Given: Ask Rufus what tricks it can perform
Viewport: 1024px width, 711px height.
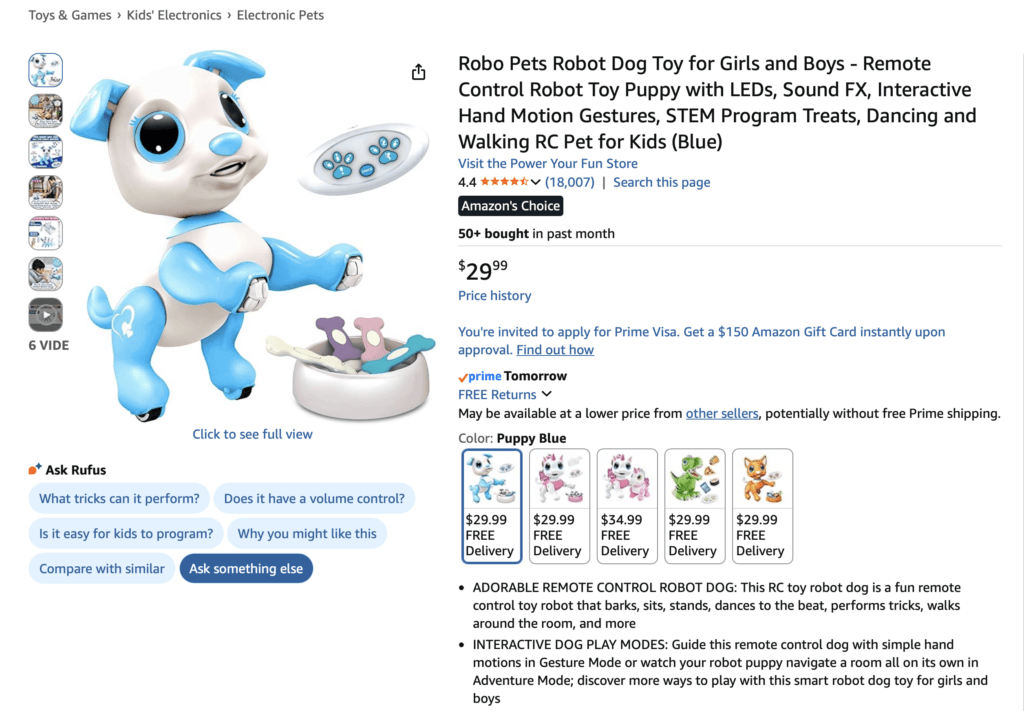Looking at the screenshot, I should click(x=118, y=498).
